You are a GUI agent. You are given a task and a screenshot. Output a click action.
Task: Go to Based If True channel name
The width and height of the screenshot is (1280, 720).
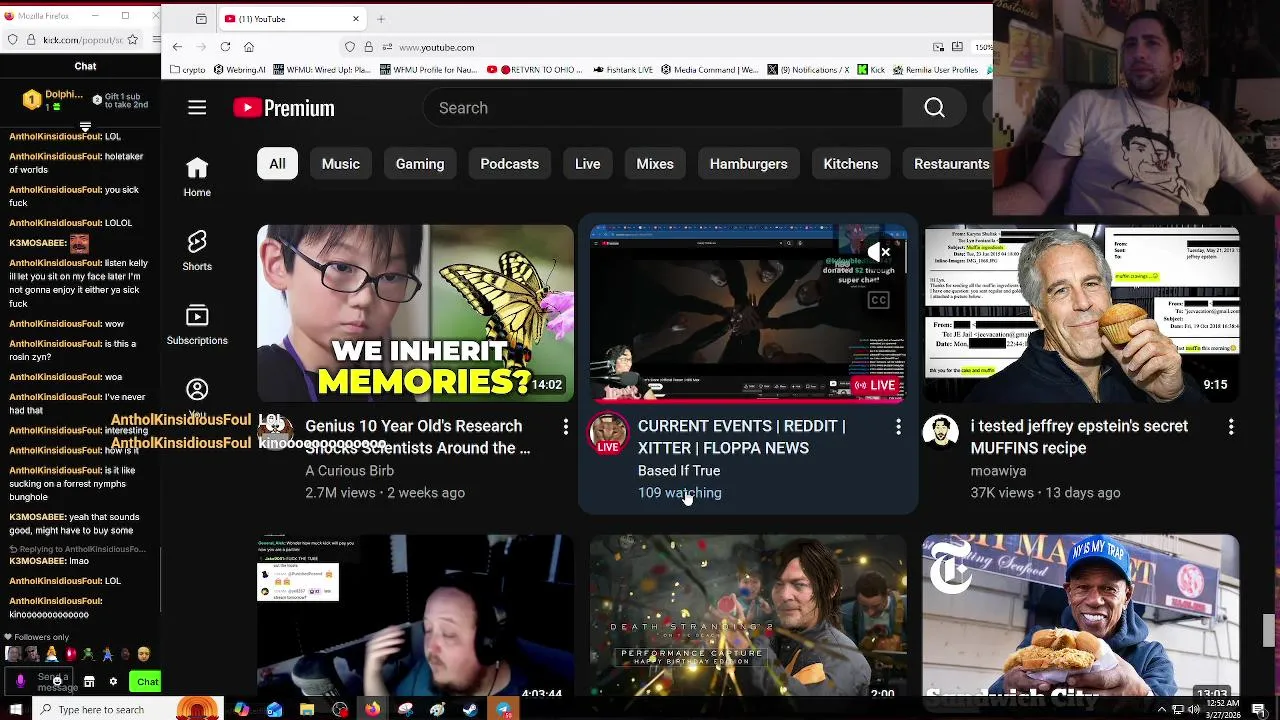click(679, 471)
